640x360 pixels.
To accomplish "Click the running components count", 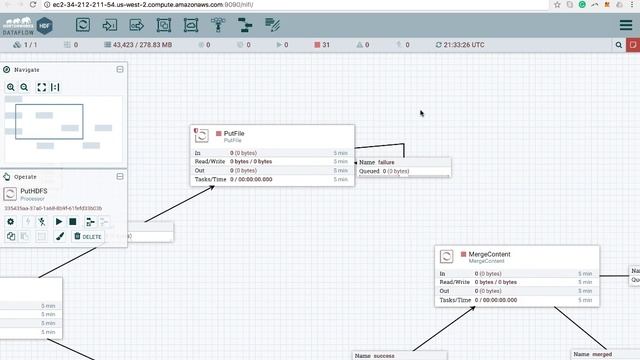I will coord(282,45).
